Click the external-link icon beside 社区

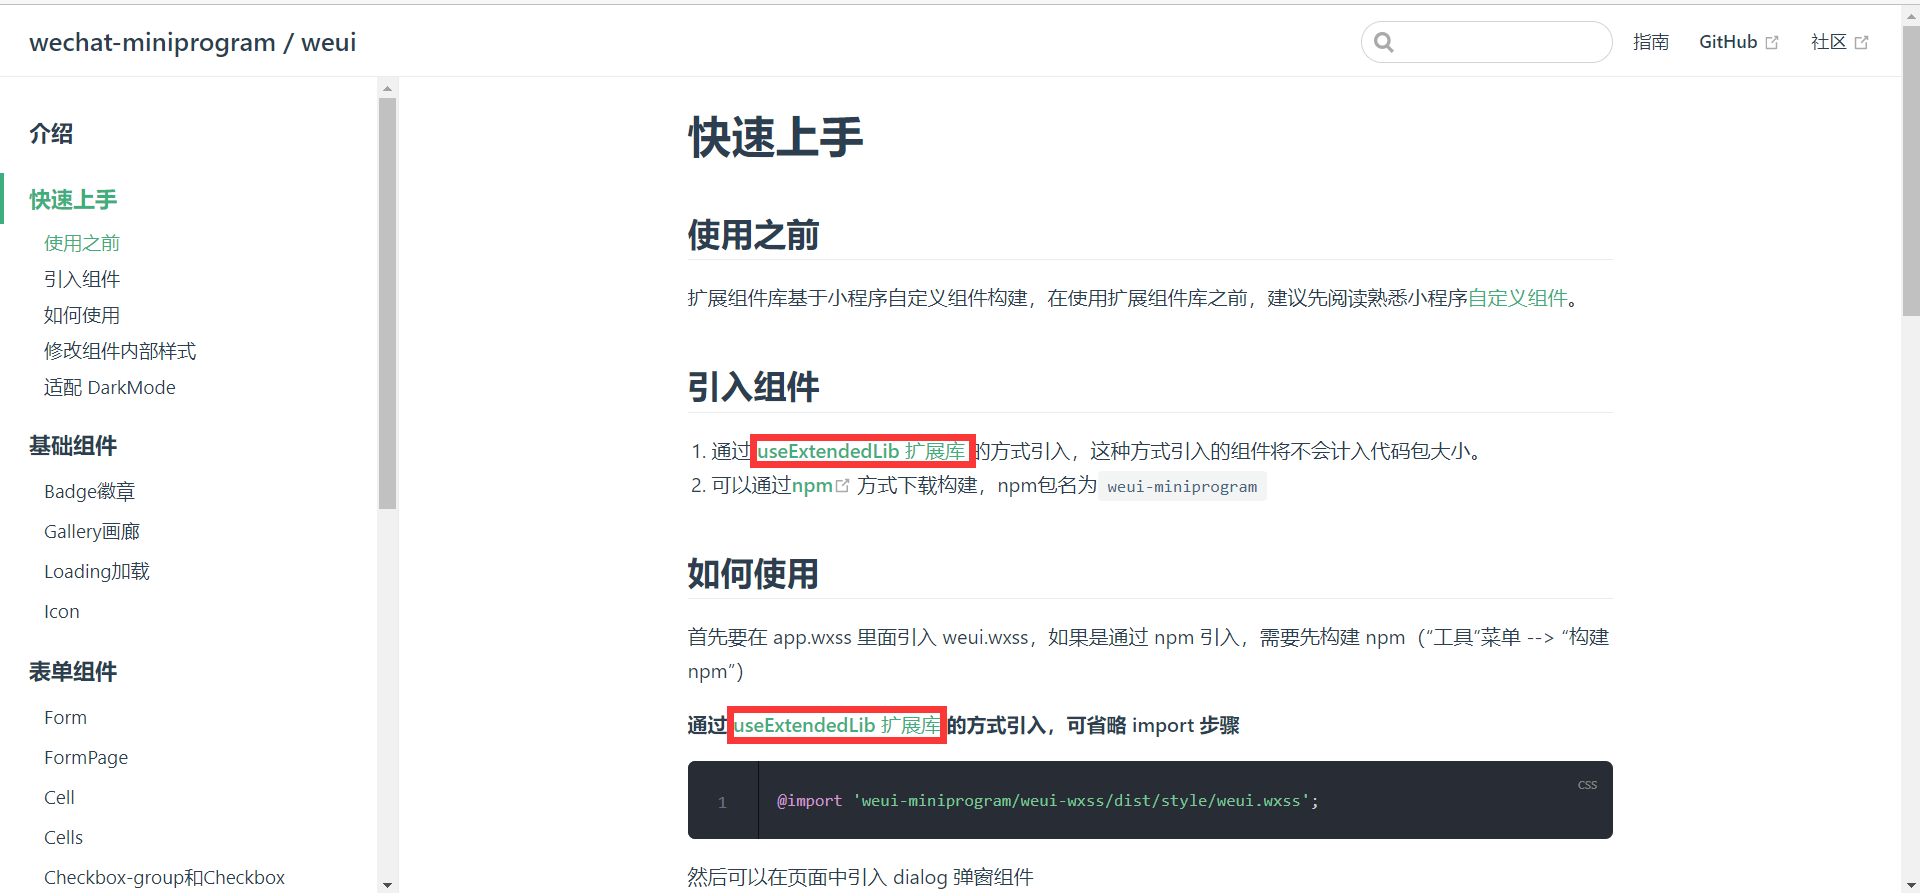click(x=1861, y=43)
